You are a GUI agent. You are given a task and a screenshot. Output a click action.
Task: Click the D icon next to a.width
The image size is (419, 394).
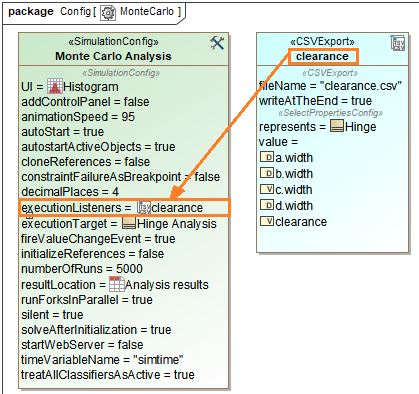[x=267, y=157]
